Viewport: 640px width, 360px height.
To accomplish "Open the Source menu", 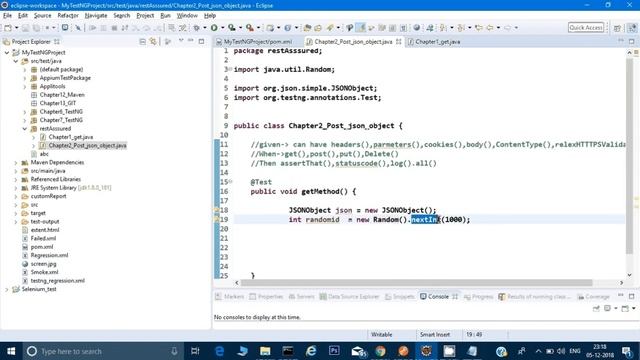I will [42, 16].
